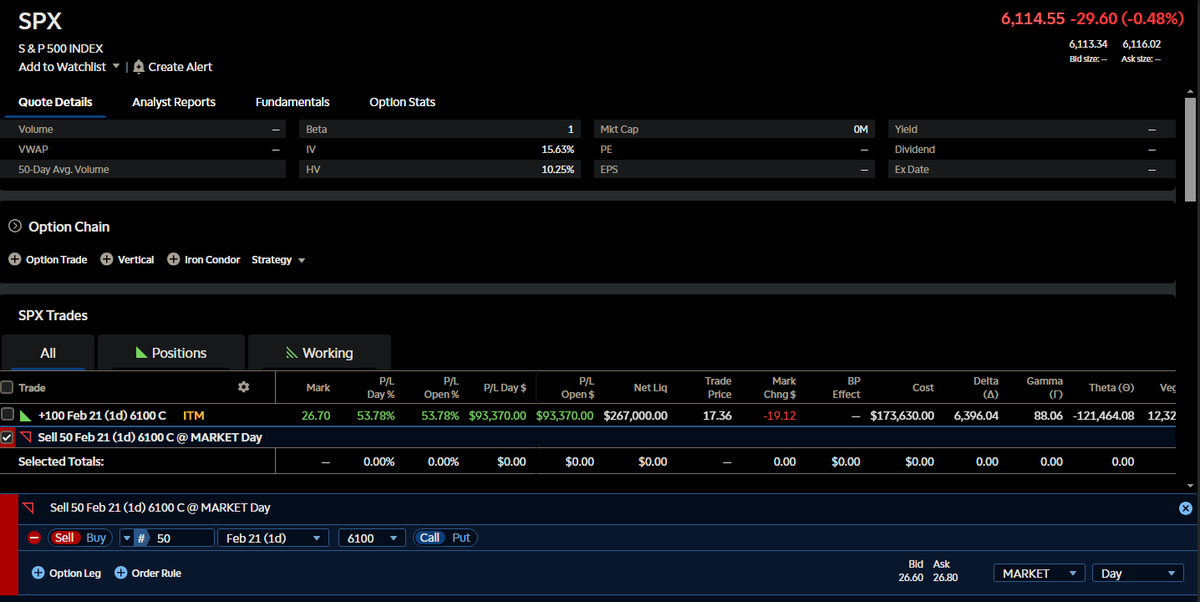The height and width of the screenshot is (602, 1200).
Task: Open the trade table column settings gear
Action: [x=244, y=387]
